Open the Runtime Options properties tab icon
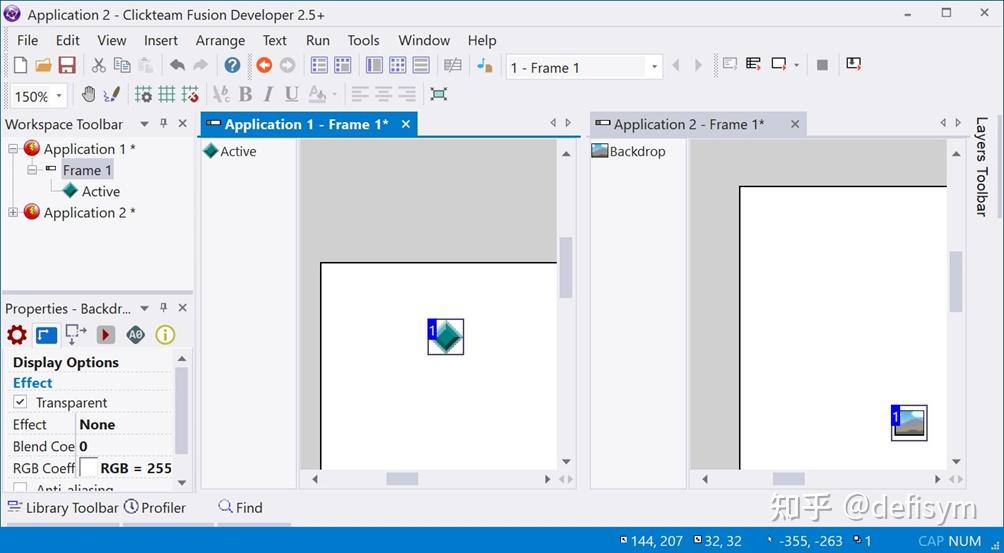The image size is (1004, 553). point(106,335)
